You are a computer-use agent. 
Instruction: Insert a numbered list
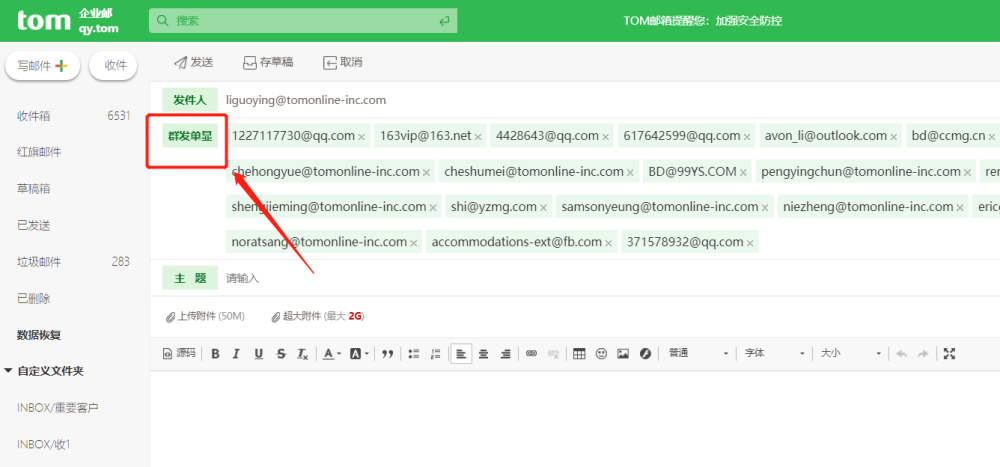(436, 353)
